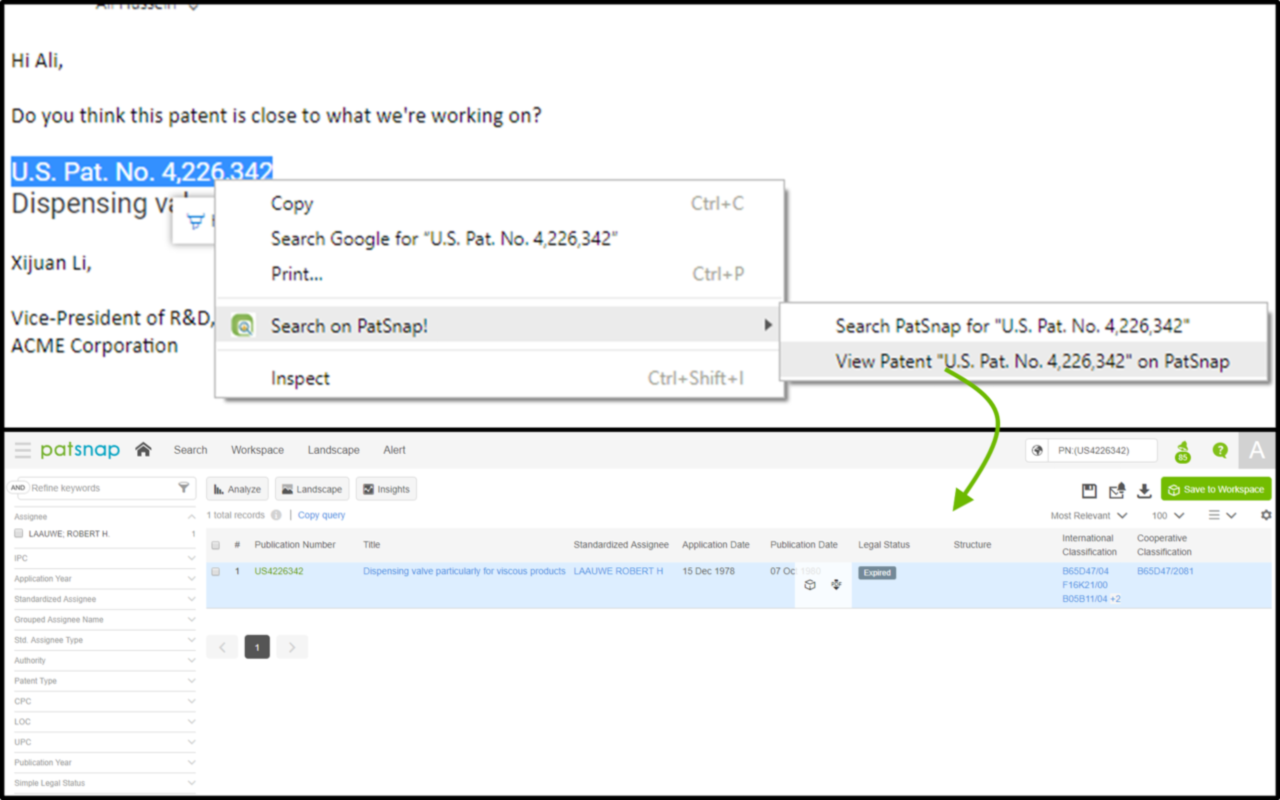This screenshot has width=1280, height=800.
Task: Go to the PatSnap home icon
Action: click(143, 450)
